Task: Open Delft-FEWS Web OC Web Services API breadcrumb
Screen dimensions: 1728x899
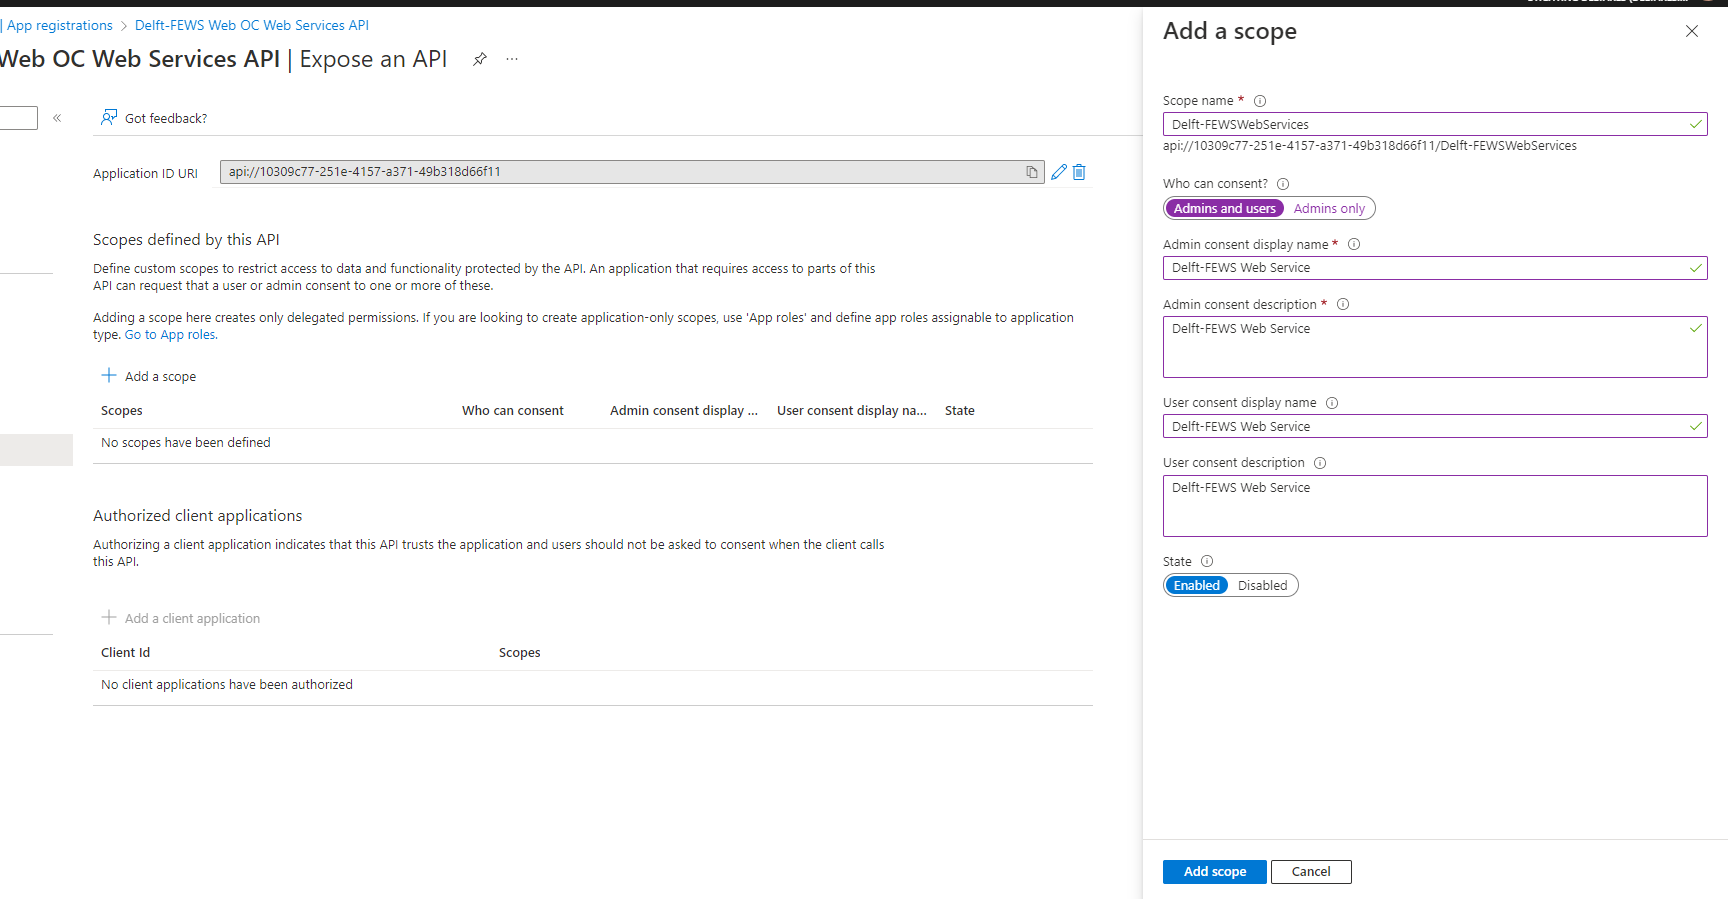Action: (x=252, y=25)
